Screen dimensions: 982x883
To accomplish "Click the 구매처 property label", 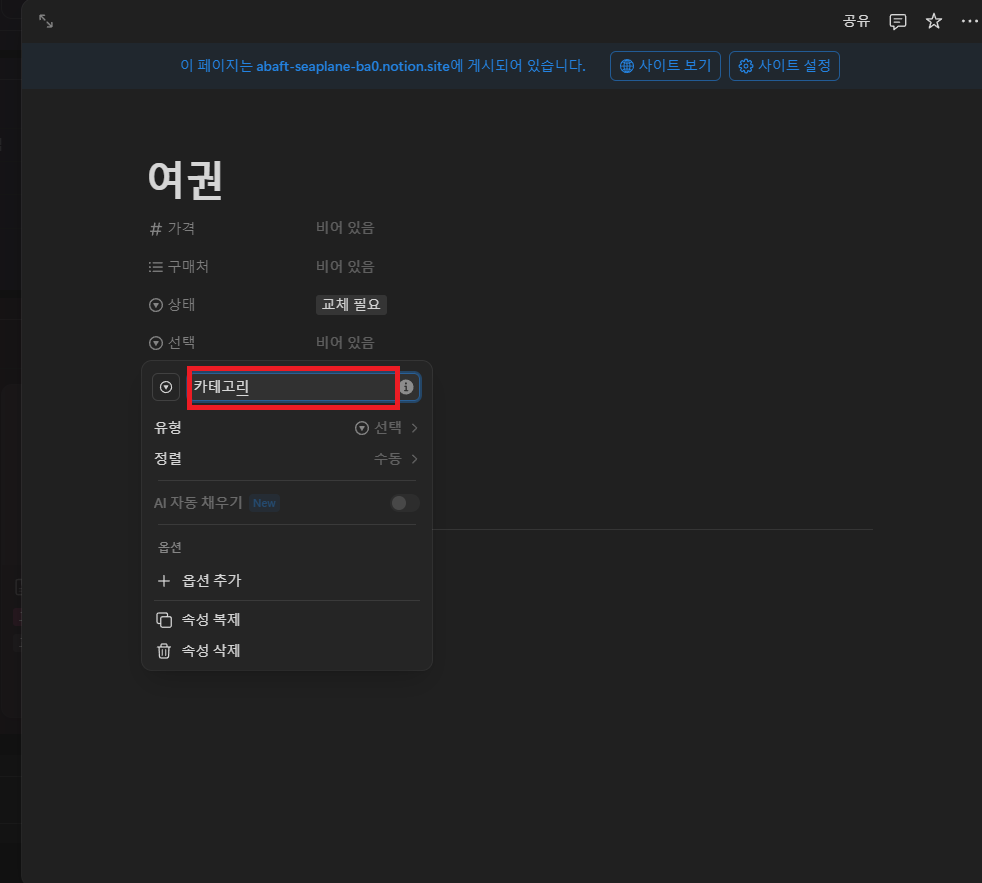I will 188,267.
